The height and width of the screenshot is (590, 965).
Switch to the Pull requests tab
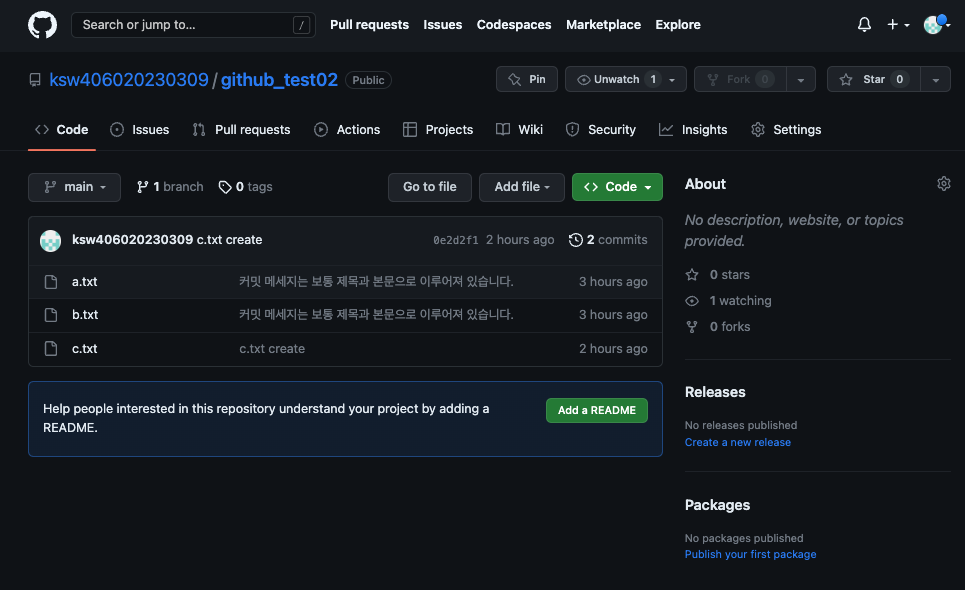click(241, 130)
